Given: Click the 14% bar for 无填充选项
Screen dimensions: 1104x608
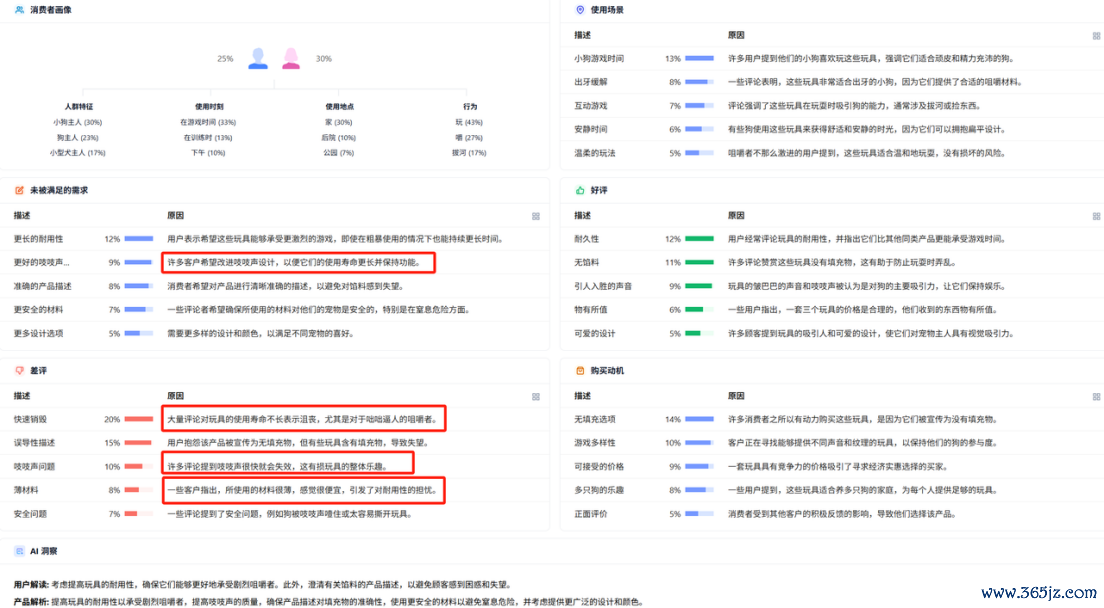Looking at the screenshot, I should [699, 419].
